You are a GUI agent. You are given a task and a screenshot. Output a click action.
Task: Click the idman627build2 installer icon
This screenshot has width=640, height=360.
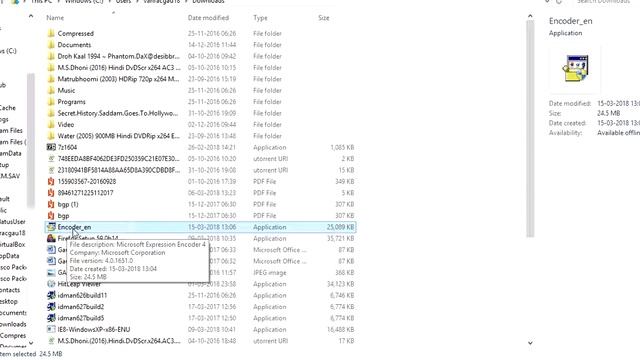pos(51,307)
